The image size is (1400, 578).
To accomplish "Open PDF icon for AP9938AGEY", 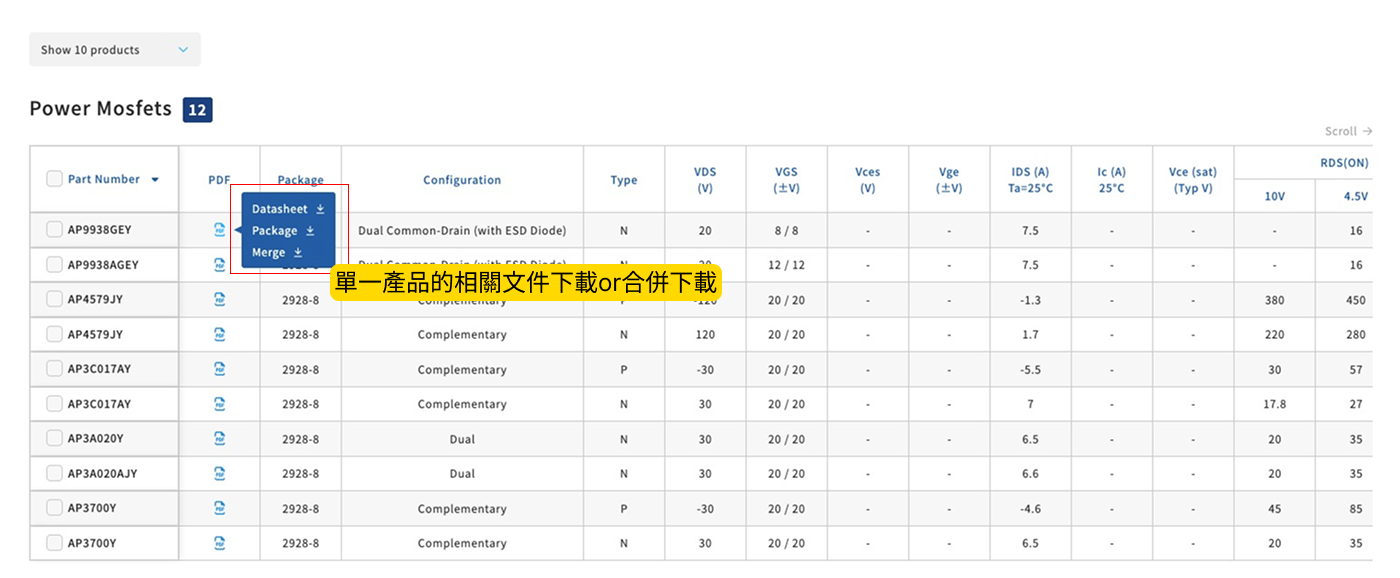I will pyautogui.click(x=220, y=265).
